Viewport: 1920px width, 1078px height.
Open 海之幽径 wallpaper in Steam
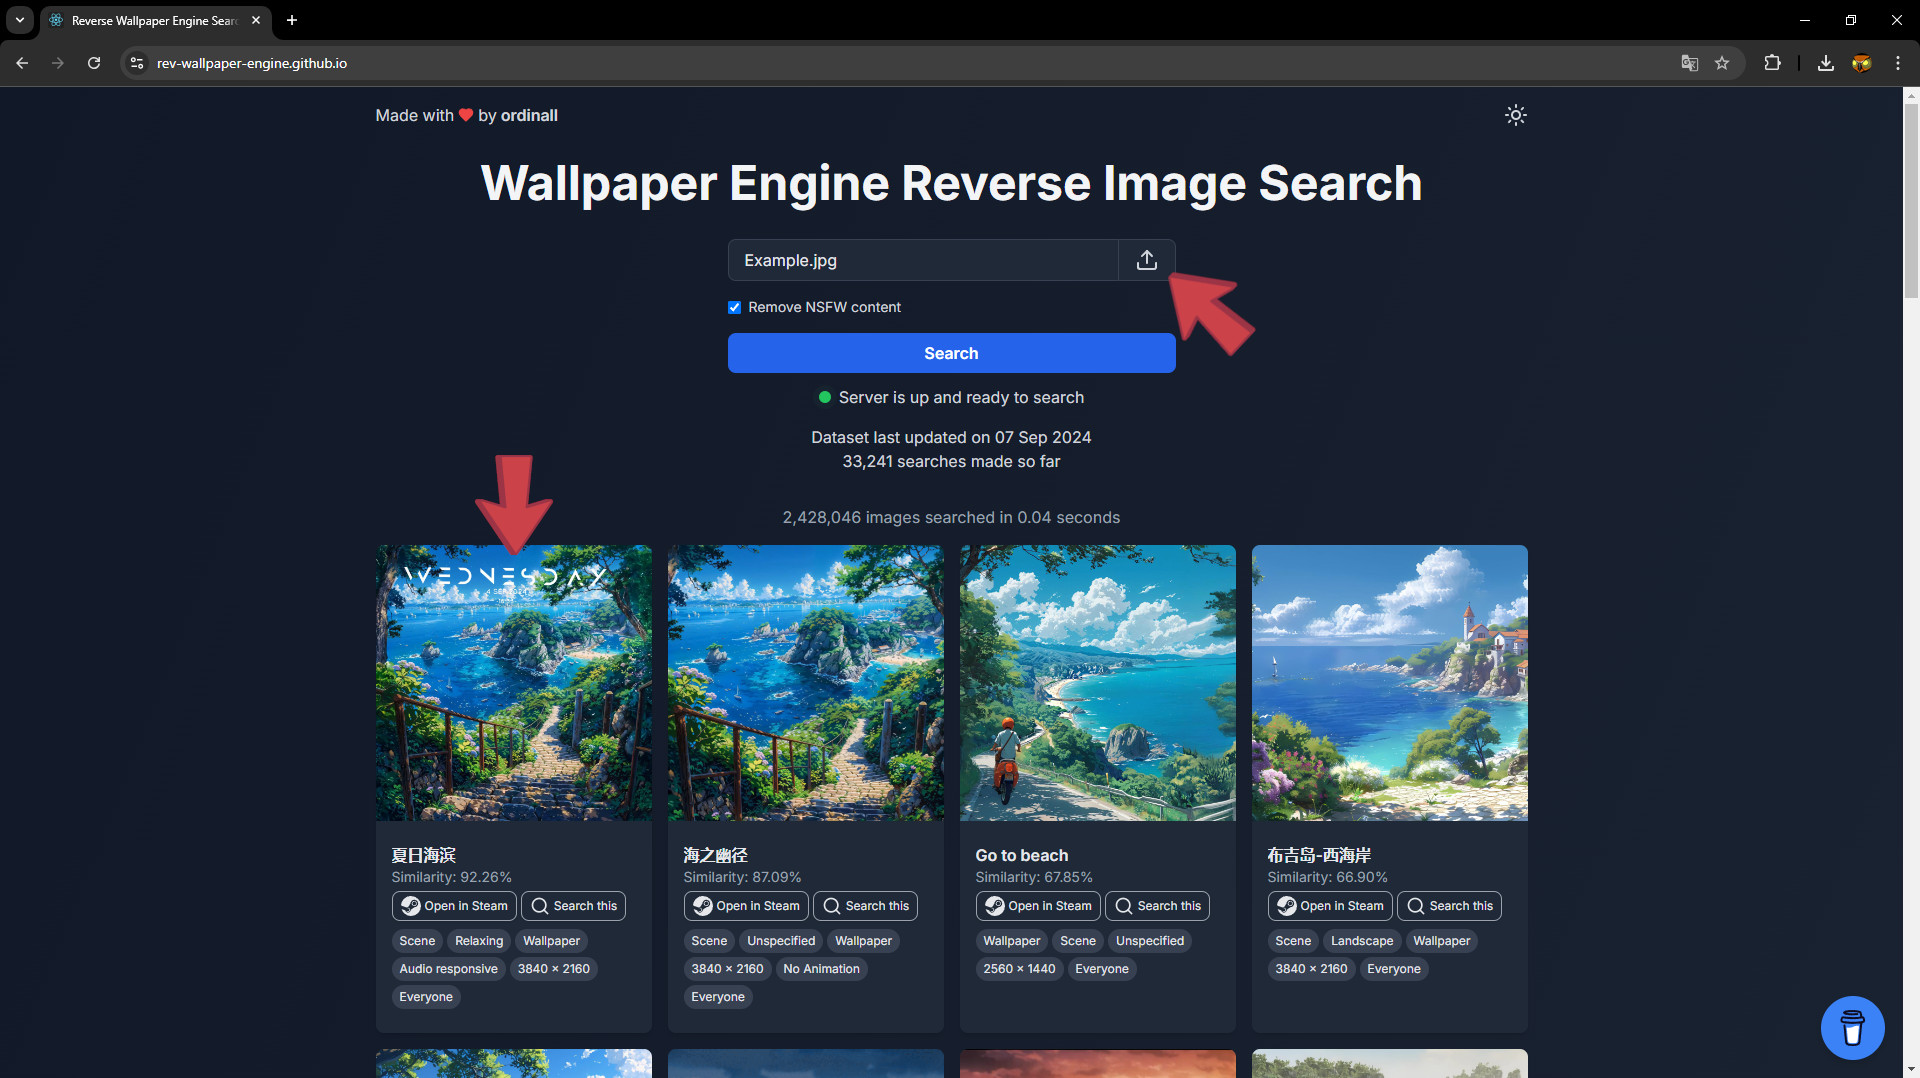click(x=746, y=906)
